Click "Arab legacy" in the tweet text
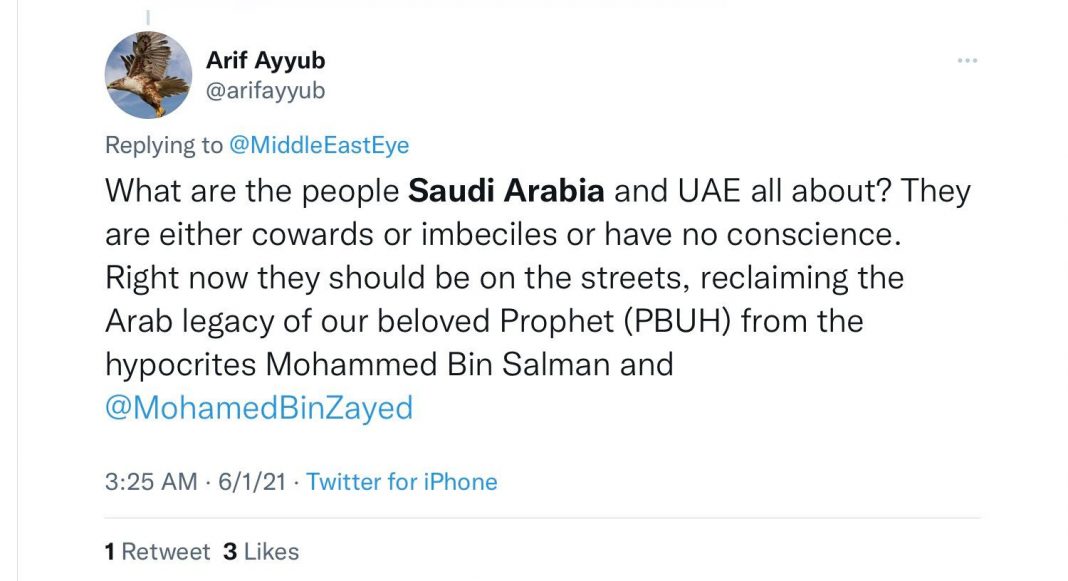Screen dimensions: 1068x581 click(183, 321)
